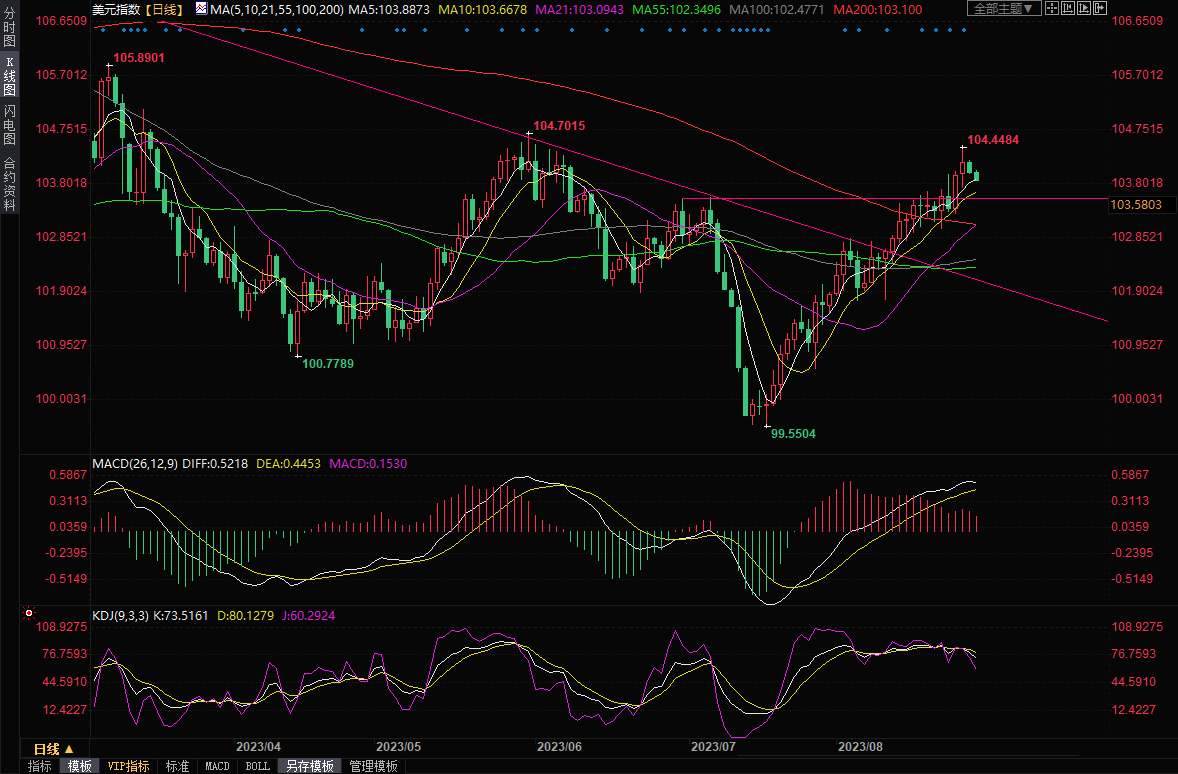Viewport: 1178px width, 774px height.
Task: Expand the 日线 period selector
Action: (x=54, y=749)
